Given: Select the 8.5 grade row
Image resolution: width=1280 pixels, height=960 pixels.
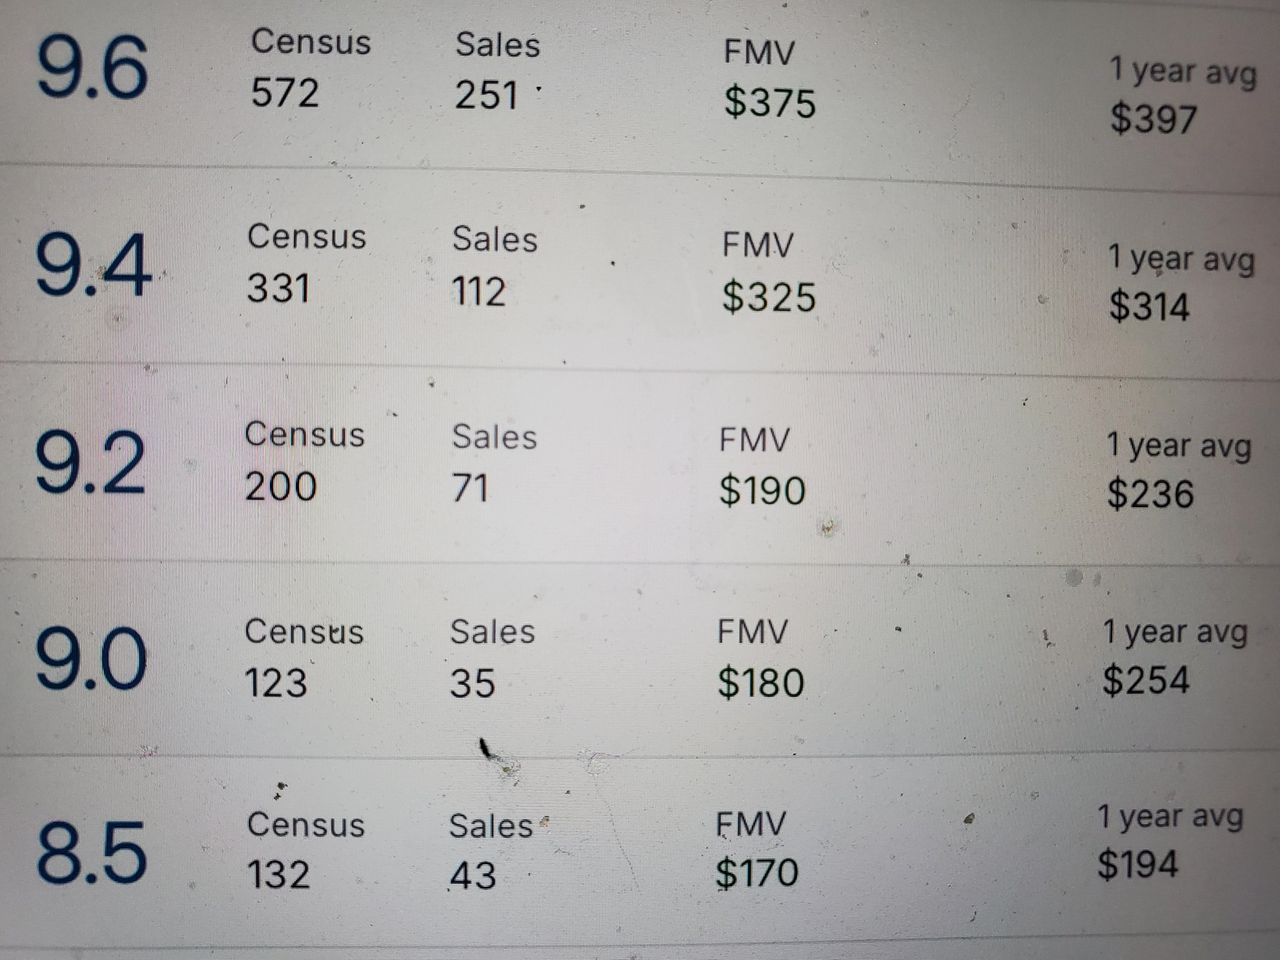Looking at the screenshot, I should pyautogui.click(x=640, y=850).
